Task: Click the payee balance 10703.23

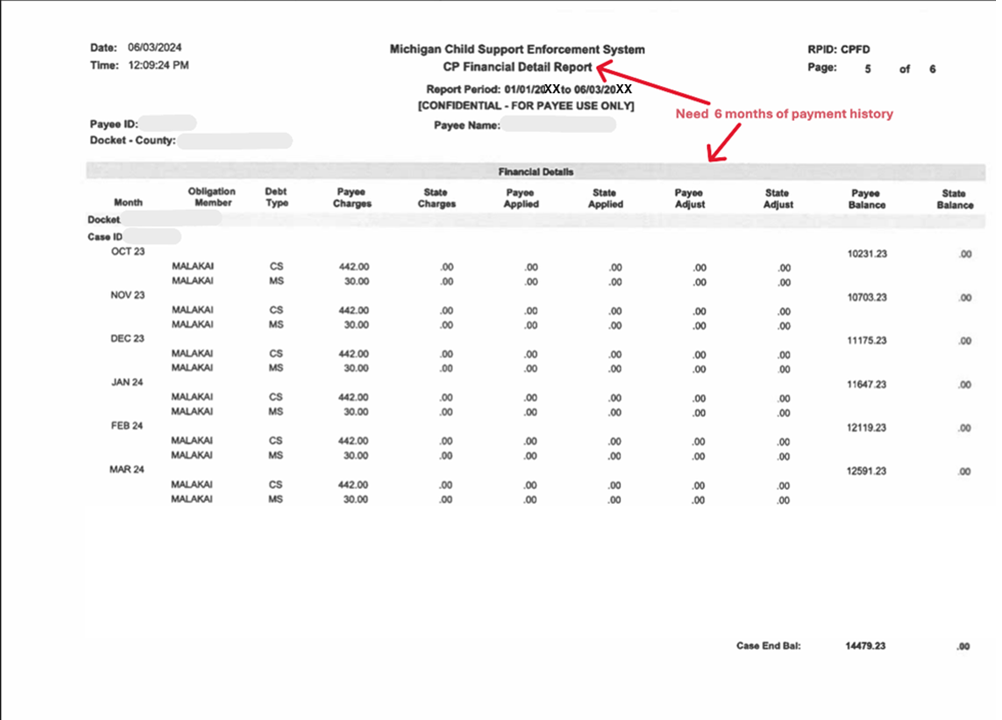Action: pyautogui.click(x=867, y=297)
